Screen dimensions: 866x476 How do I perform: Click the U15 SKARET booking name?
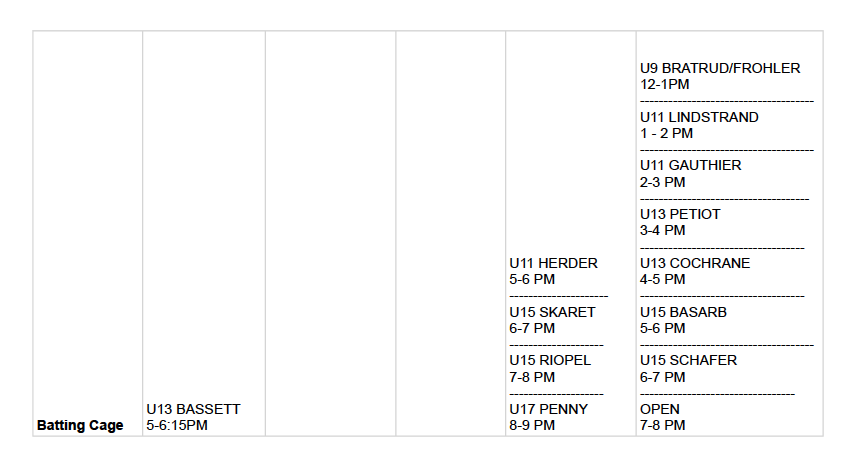[x=552, y=312]
